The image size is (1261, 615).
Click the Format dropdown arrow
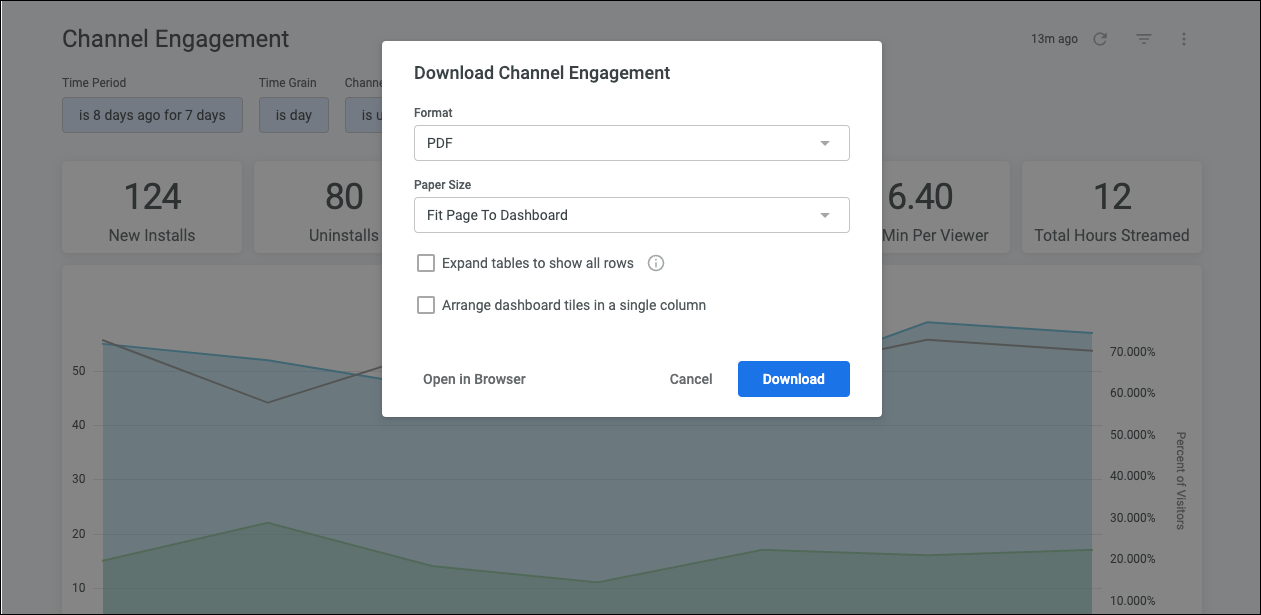coord(825,143)
